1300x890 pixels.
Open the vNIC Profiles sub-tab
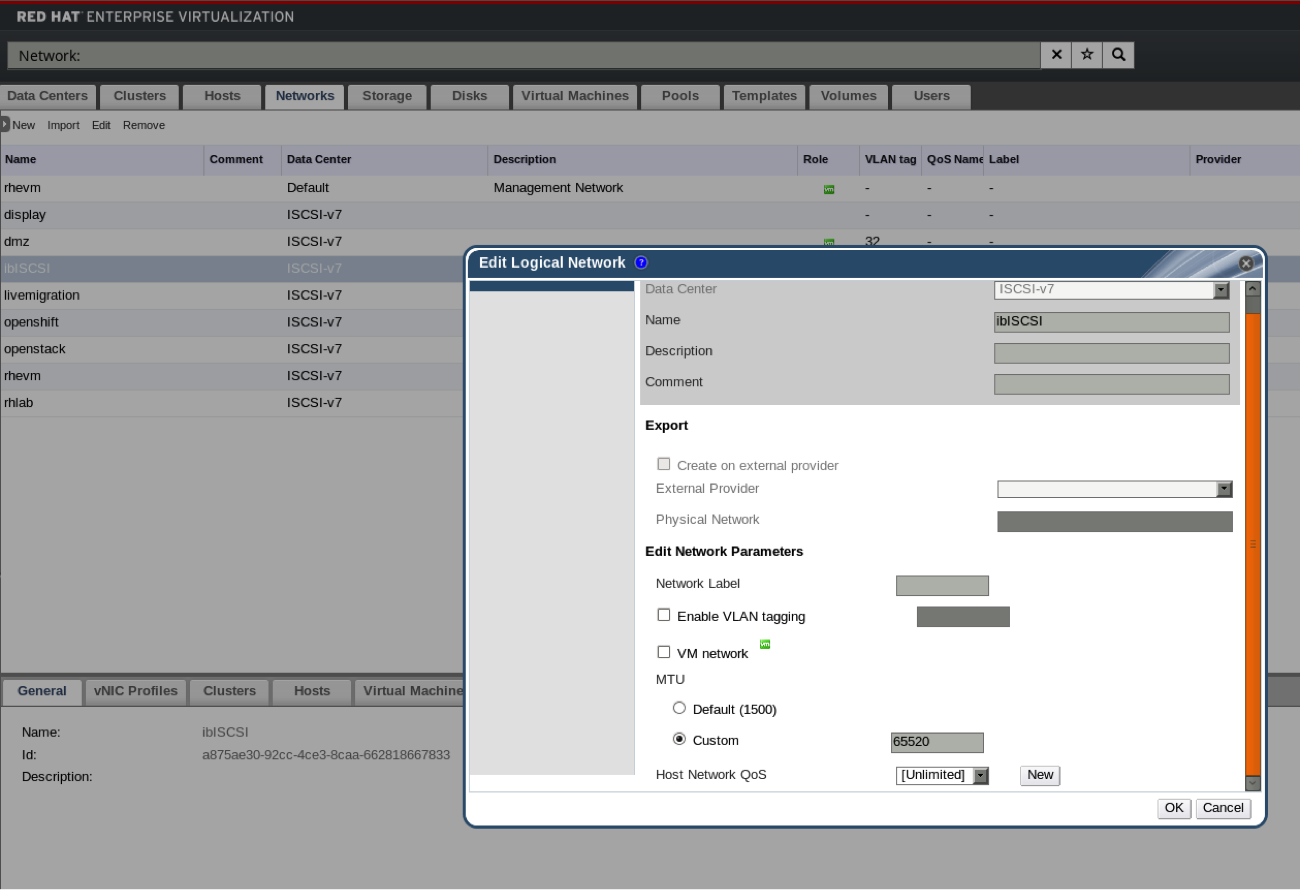pos(136,691)
